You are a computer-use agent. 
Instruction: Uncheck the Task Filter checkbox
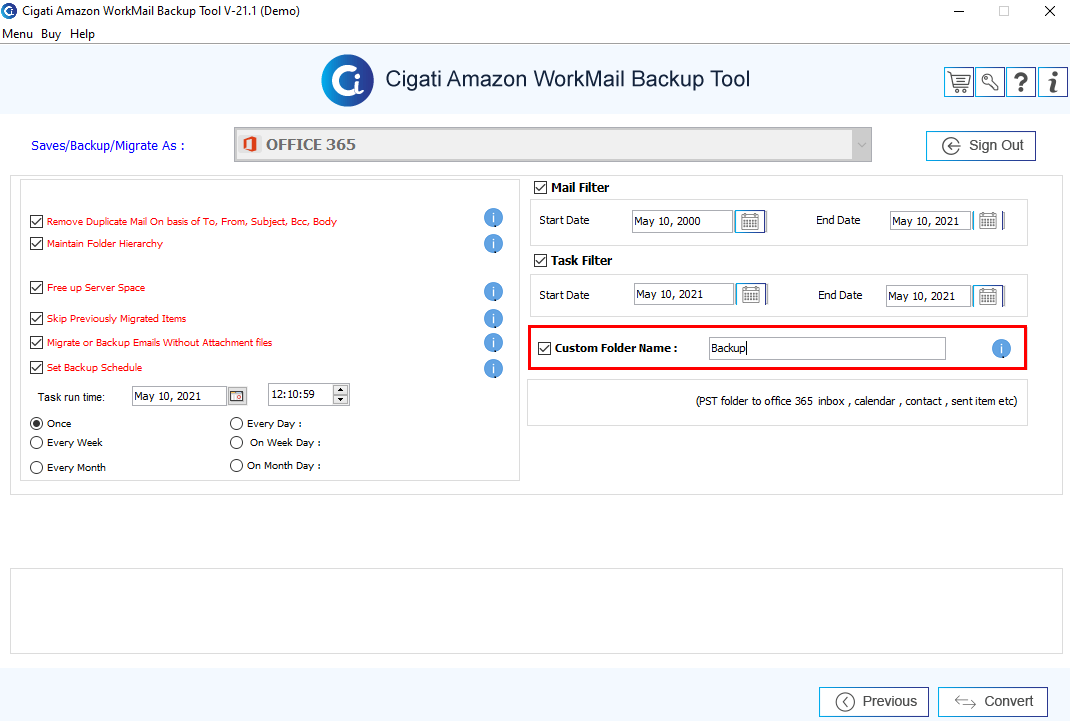coord(540,261)
